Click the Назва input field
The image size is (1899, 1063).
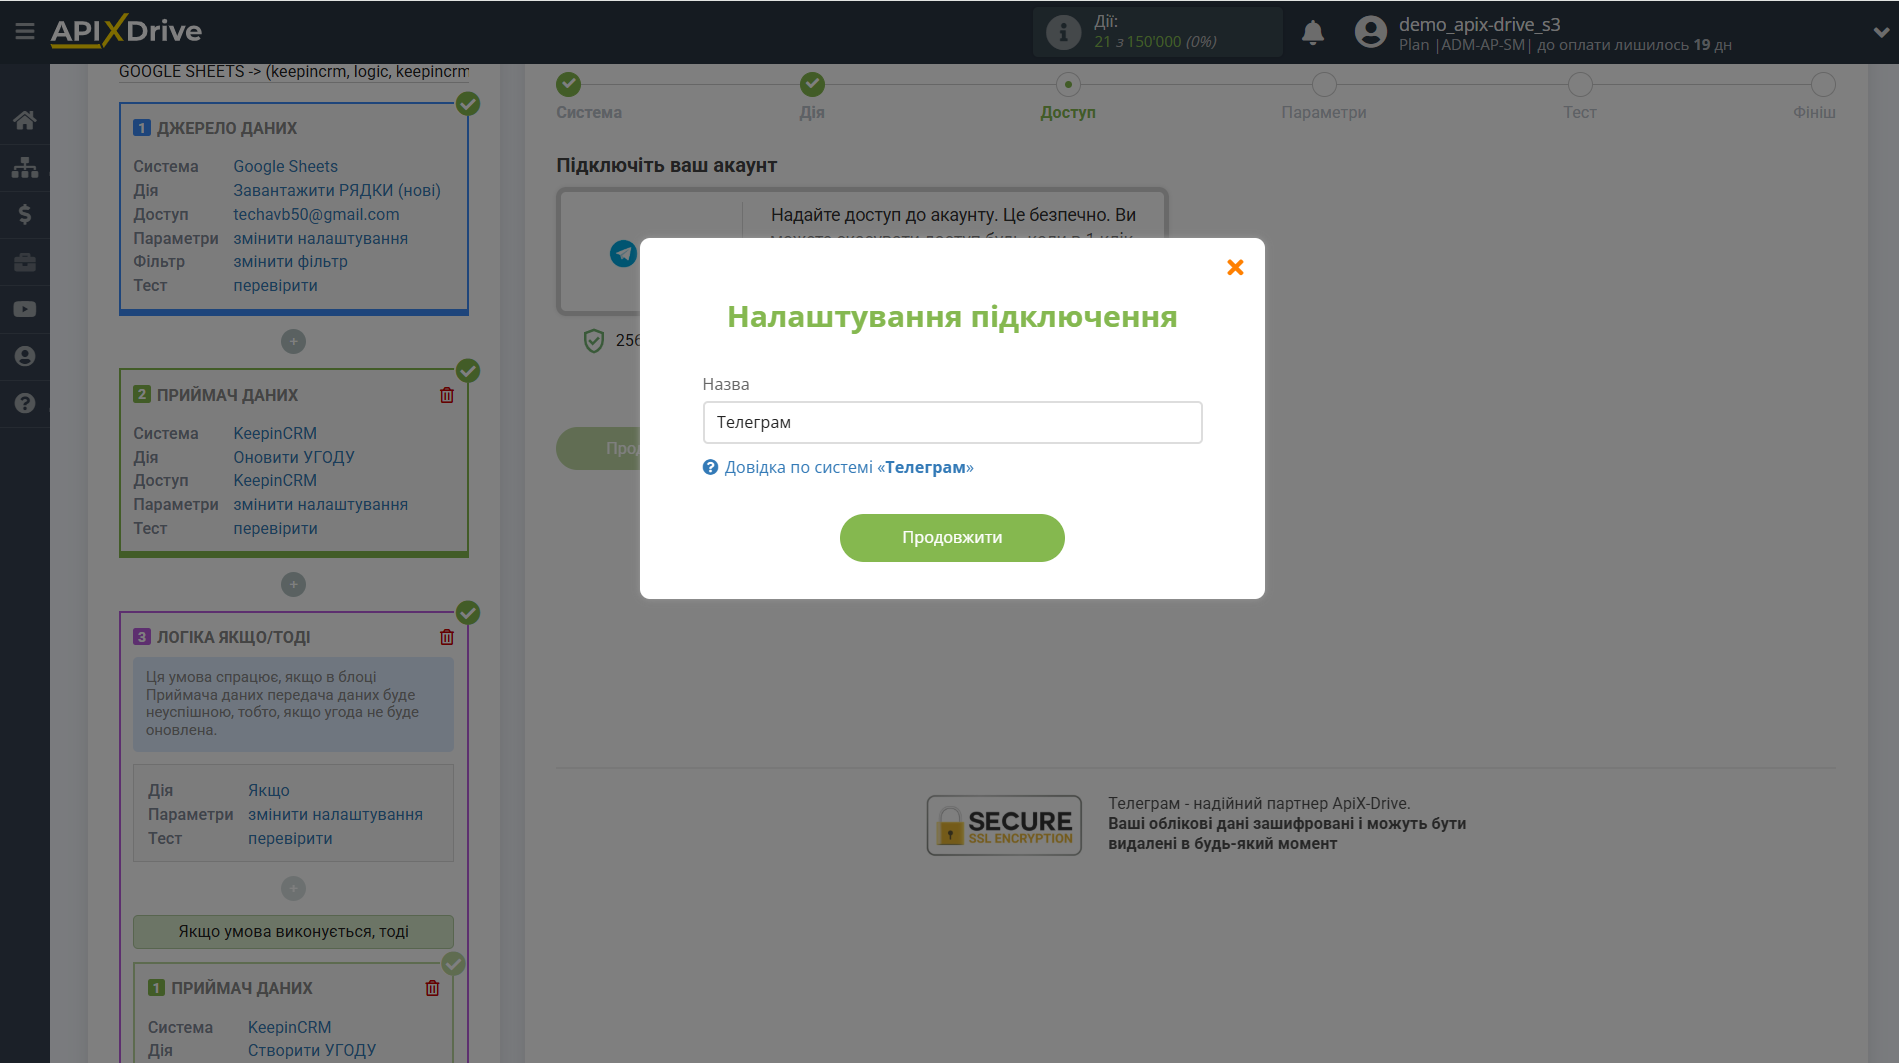coord(952,422)
